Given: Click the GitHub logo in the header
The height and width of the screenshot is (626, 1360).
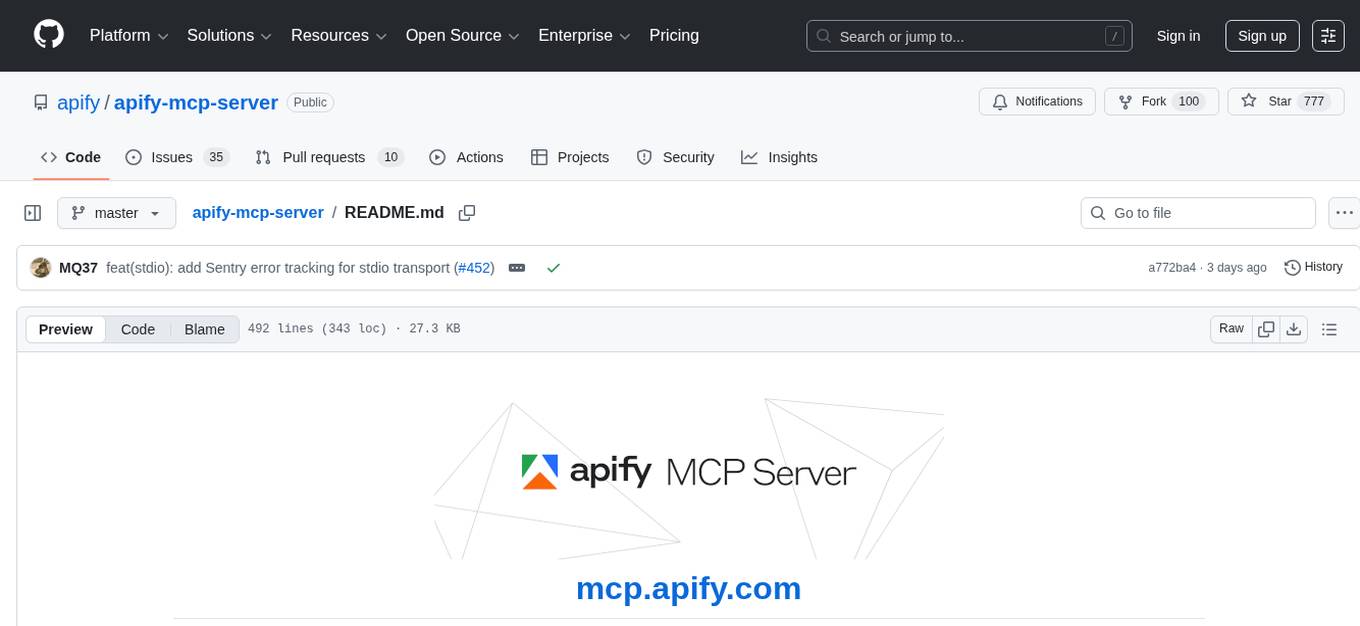Looking at the screenshot, I should (x=48, y=35).
